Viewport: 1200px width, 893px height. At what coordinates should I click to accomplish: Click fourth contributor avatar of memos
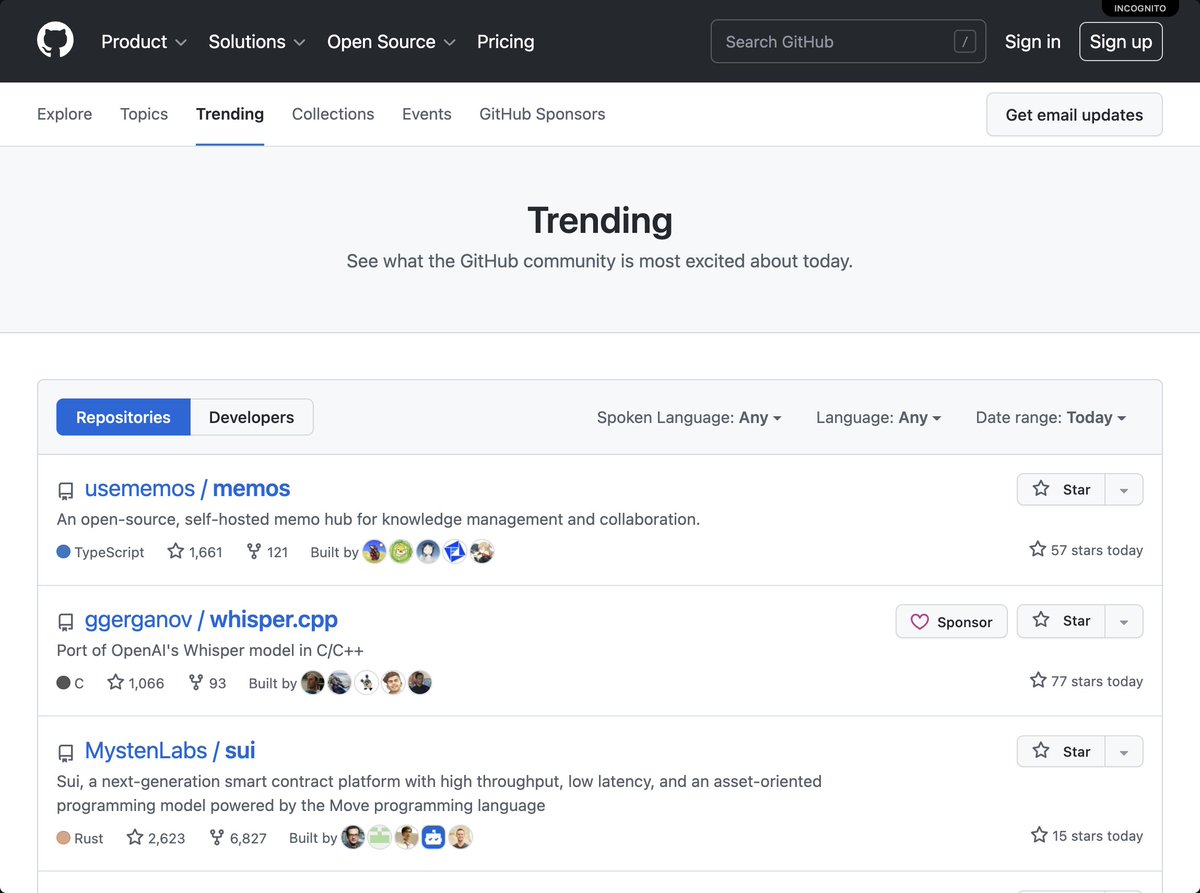pyautogui.click(x=455, y=551)
